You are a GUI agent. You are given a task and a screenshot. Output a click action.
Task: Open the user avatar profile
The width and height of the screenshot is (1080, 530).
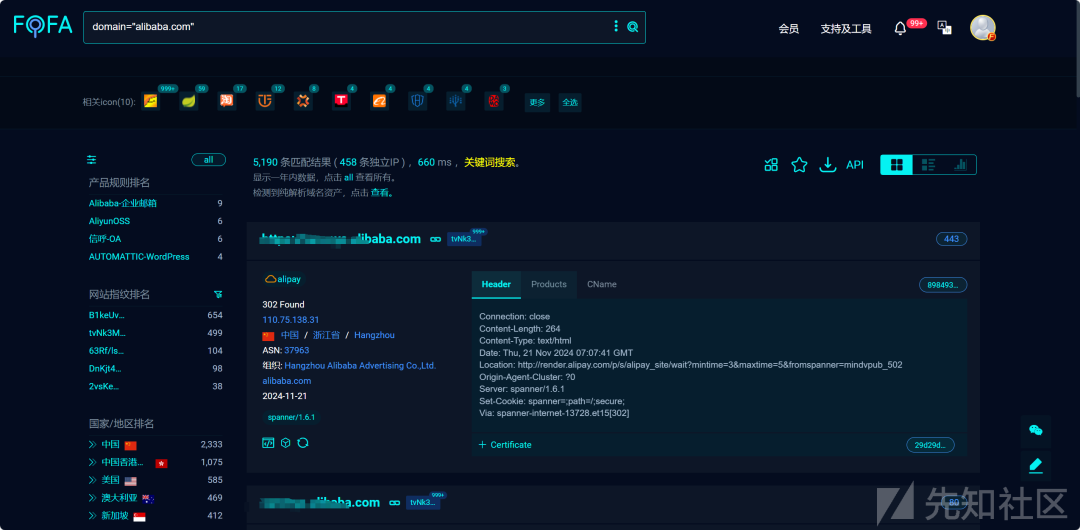pos(982,28)
